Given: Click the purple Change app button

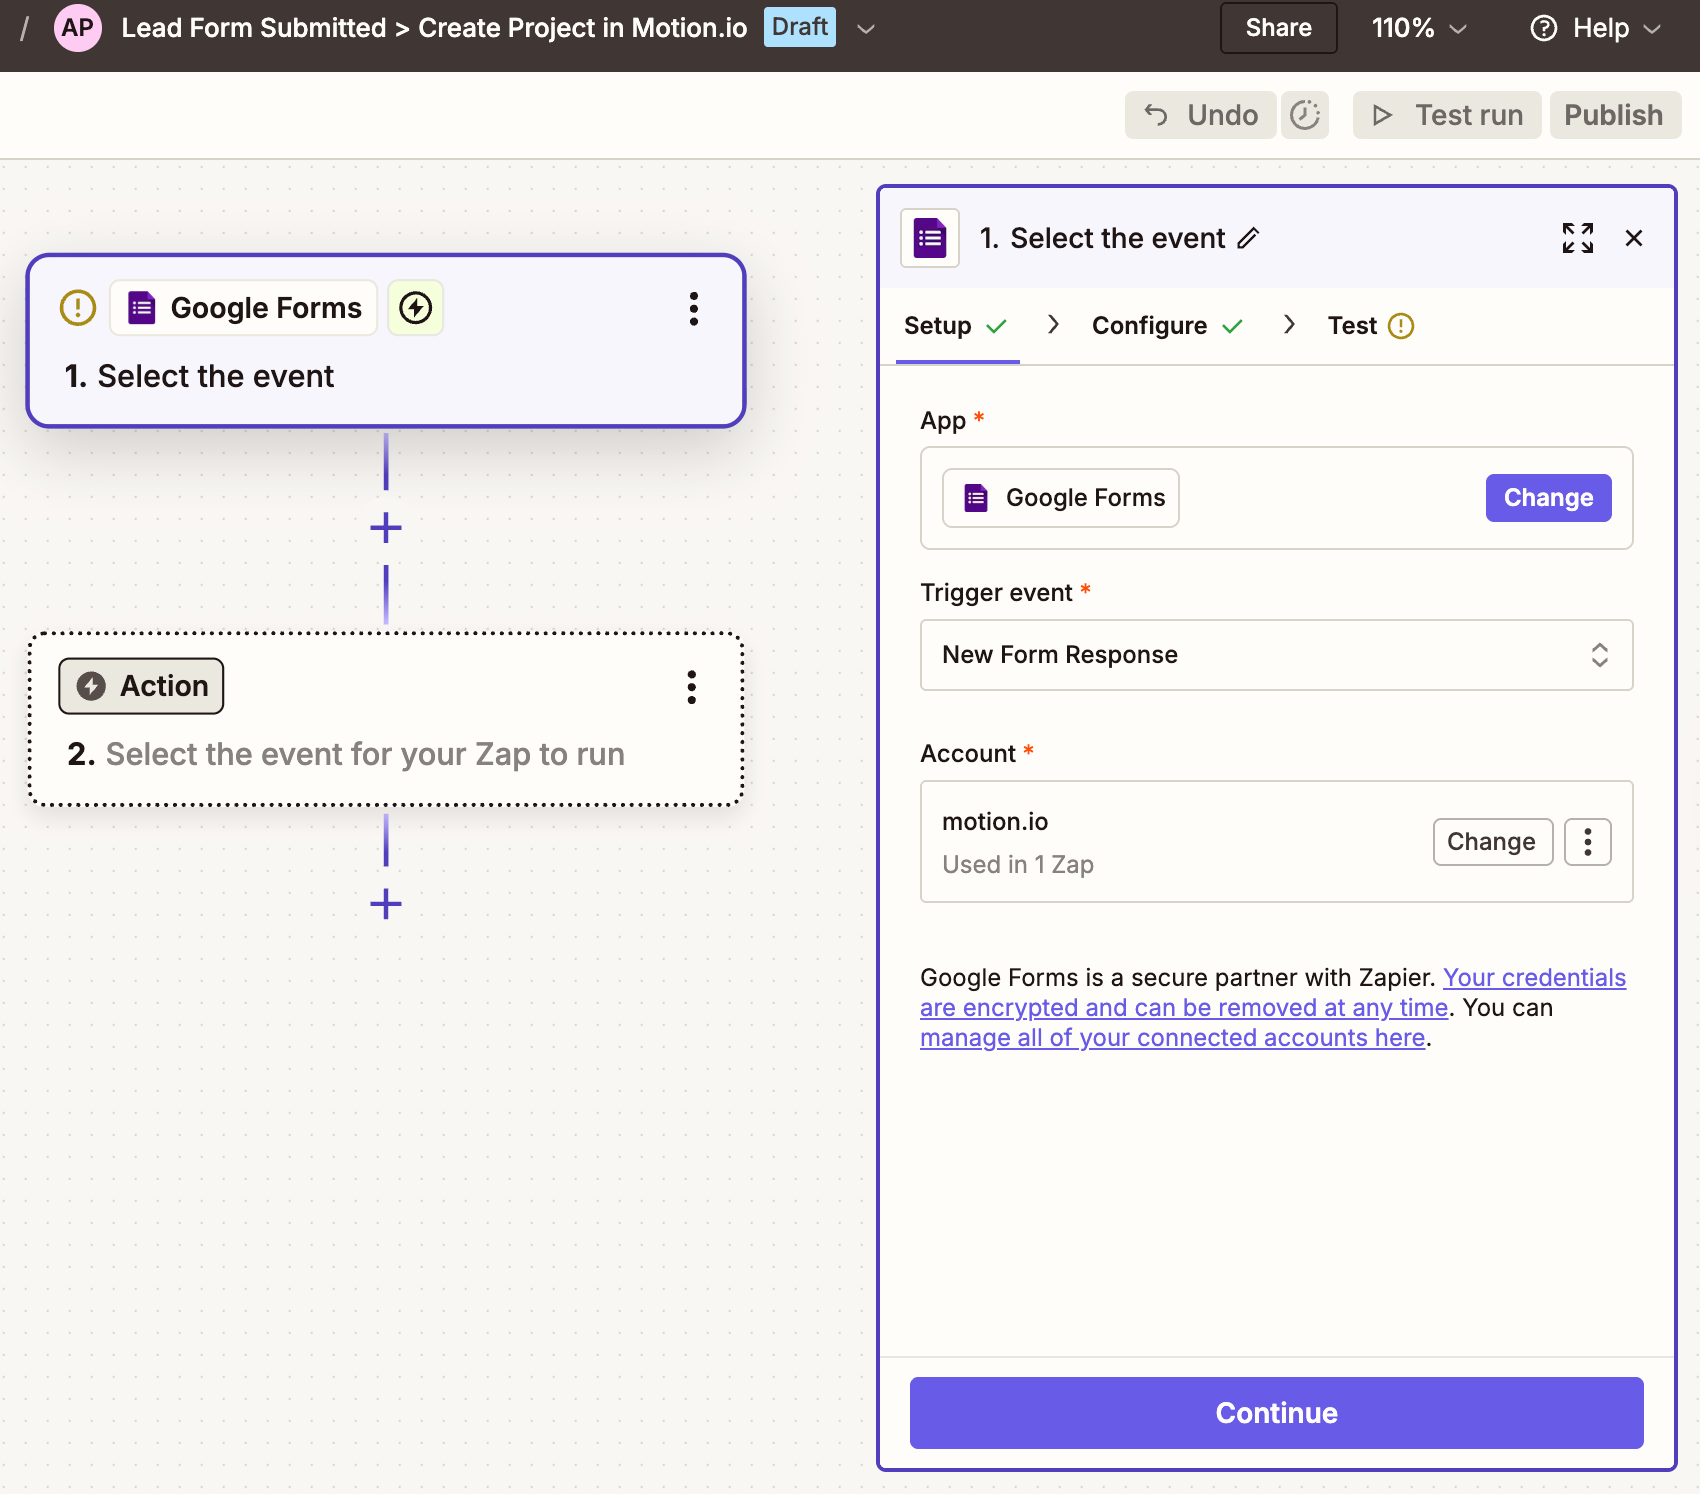Looking at the screenshot, I should click(x=1548, y=498).
